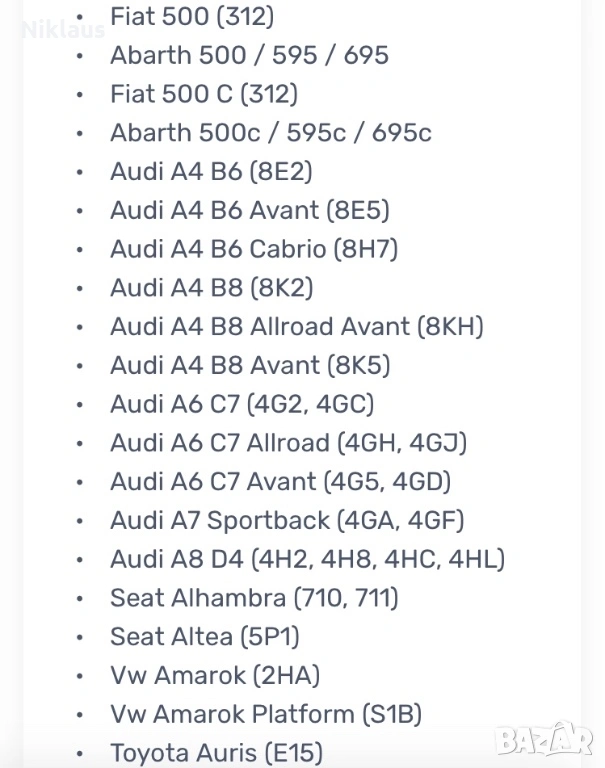This screenshot has width=605, height=768.
Task: Select the Audi A6 C7 Allroad entry
Action: [x=288, y=442]
